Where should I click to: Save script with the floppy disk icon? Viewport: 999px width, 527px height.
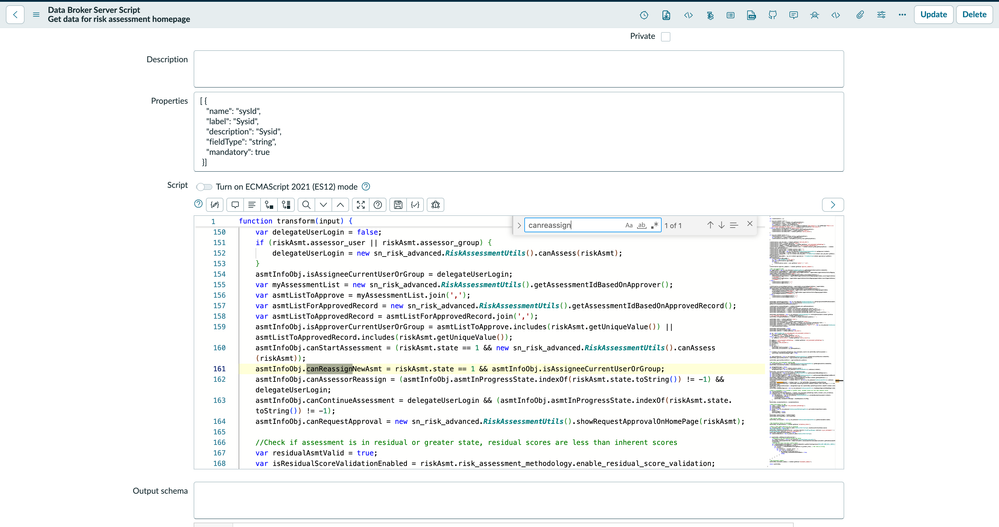click(398, 205)
